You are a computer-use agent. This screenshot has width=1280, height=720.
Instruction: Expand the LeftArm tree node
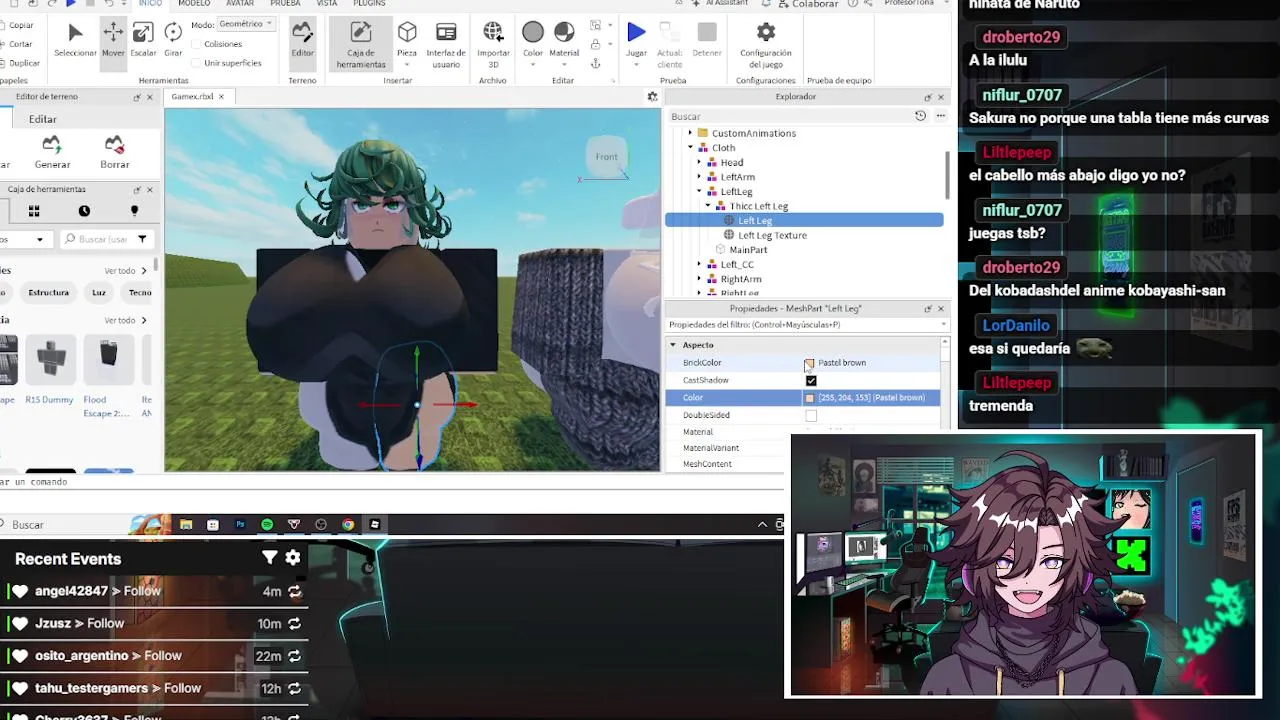tap(699, 177)
